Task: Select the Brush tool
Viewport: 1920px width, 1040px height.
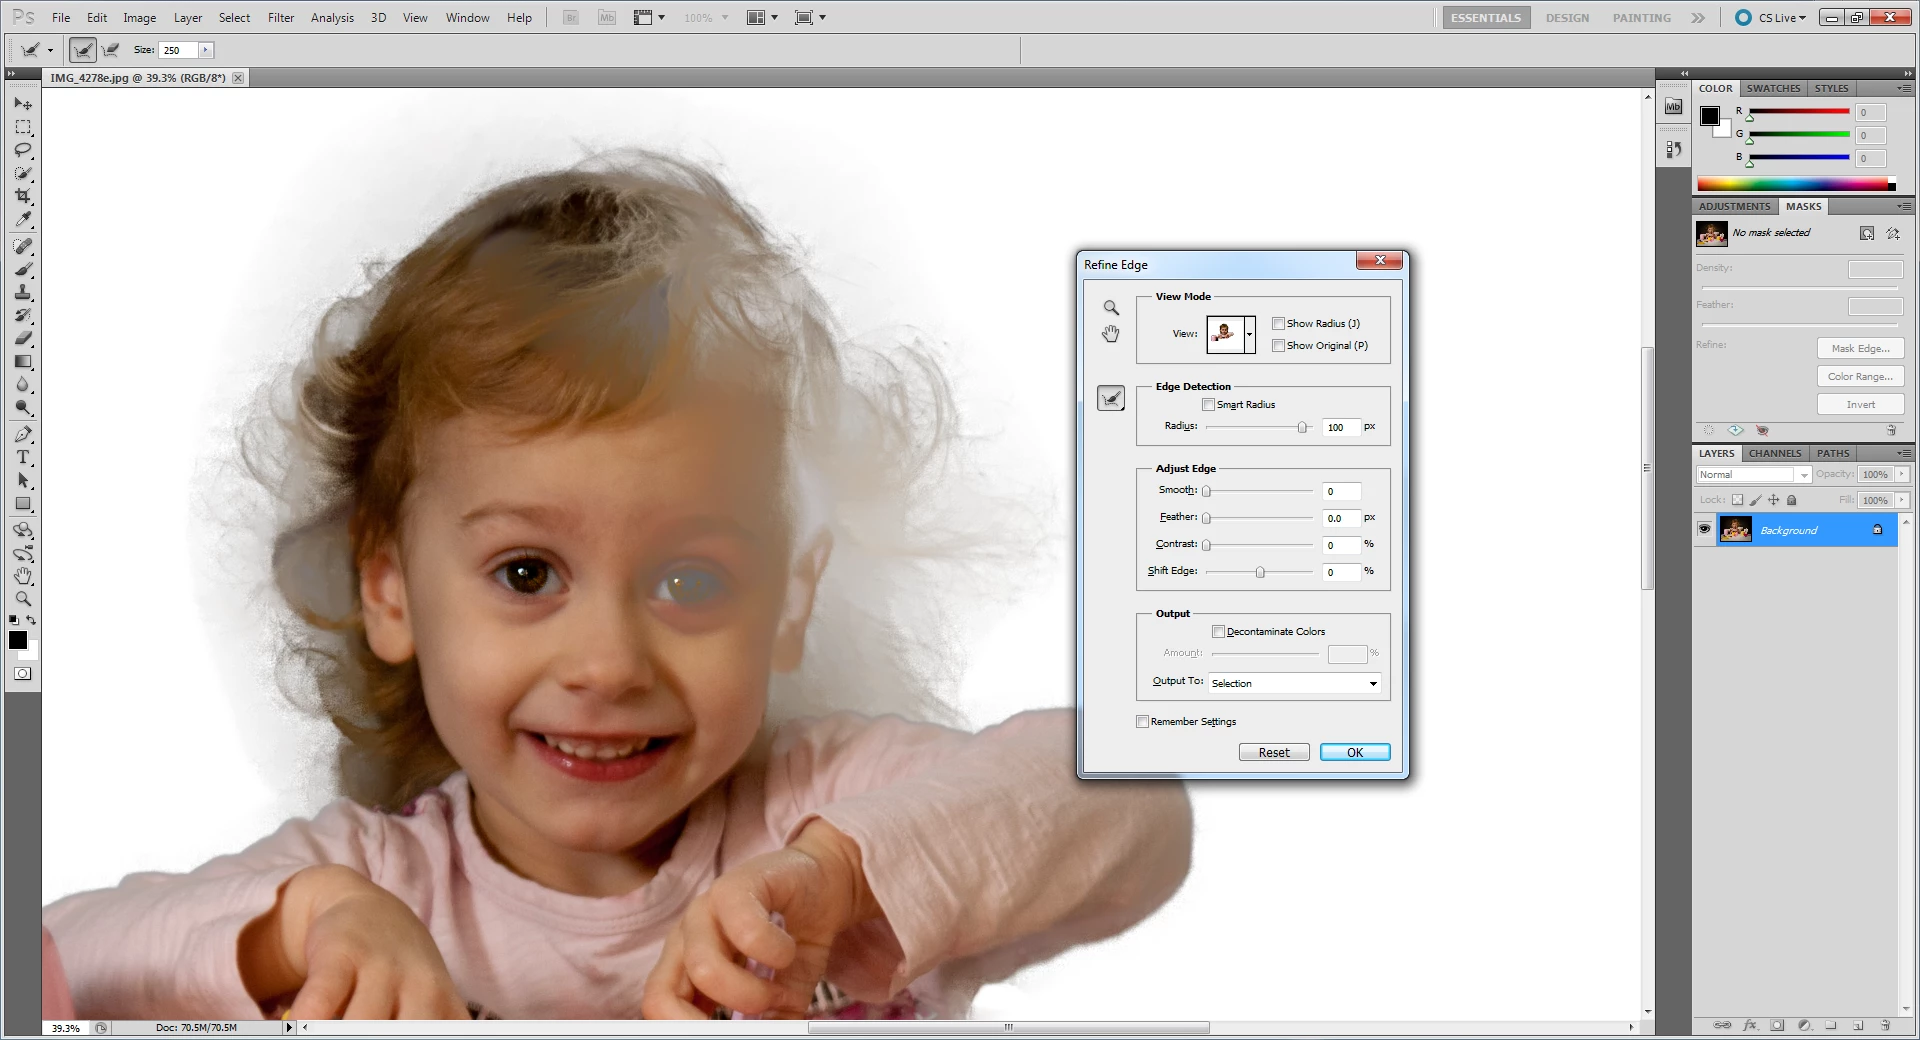Action: (23, 269)
